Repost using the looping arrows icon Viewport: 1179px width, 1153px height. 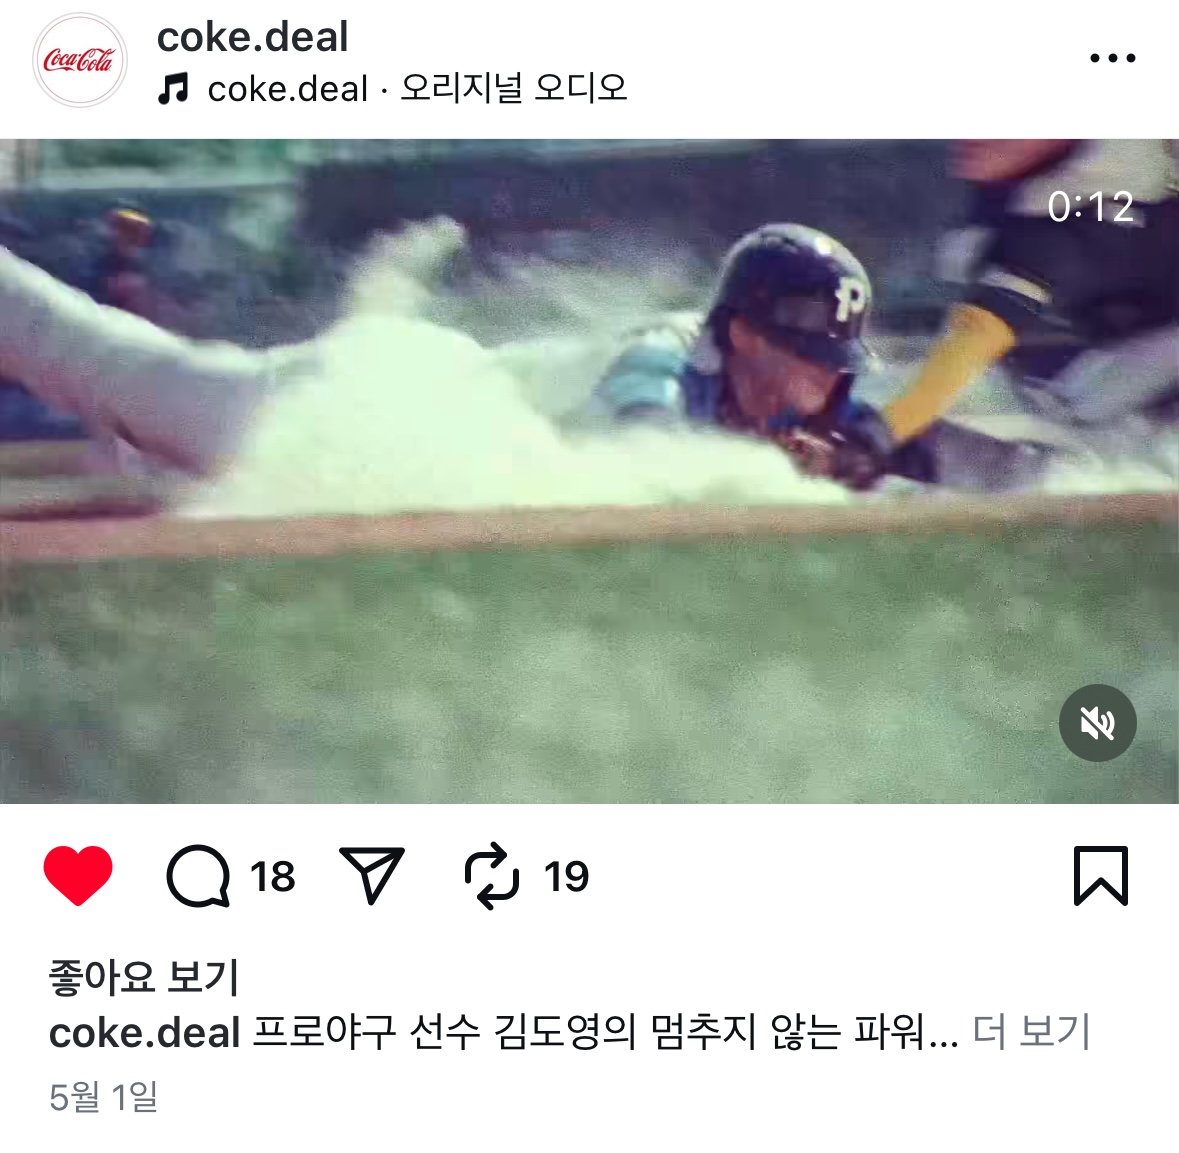pos(492,876)
